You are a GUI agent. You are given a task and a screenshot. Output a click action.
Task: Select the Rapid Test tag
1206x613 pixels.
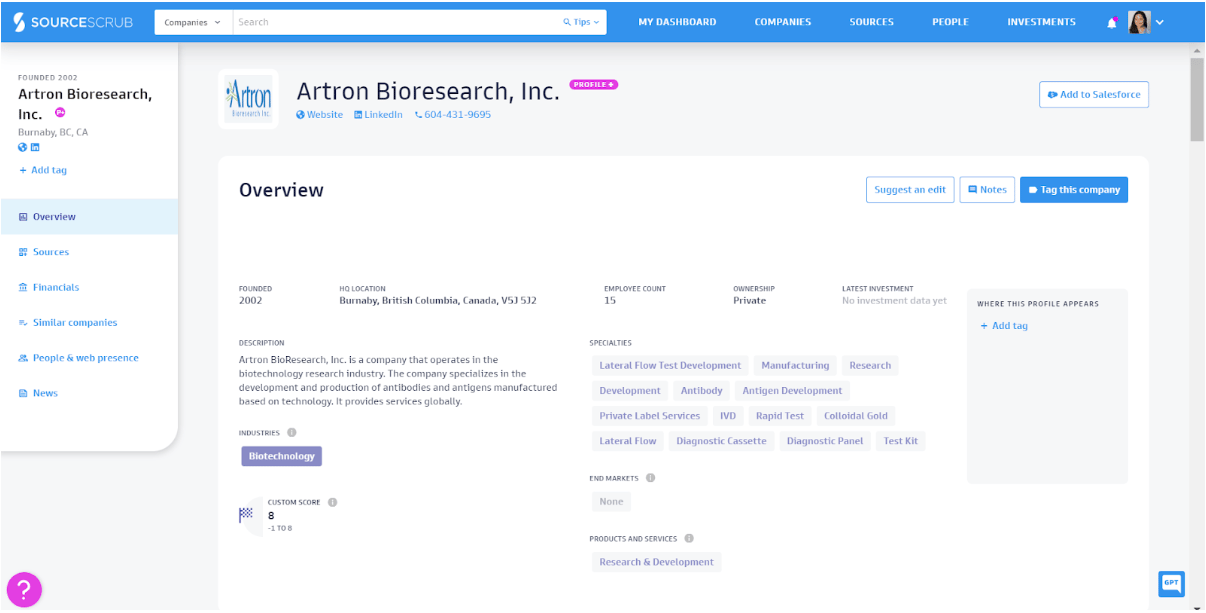point(780,416)
